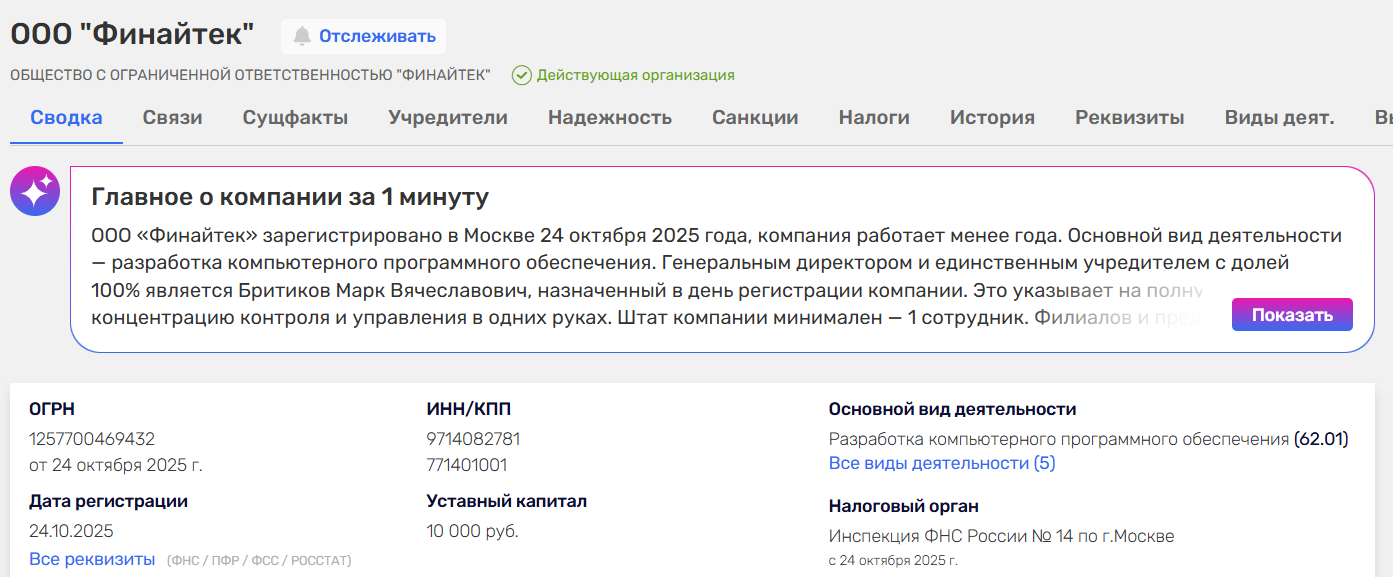The height and width of the screenshot is (577, 1393).
Task: Click the Действующая организация status text
Action: click(x=636, y=75)
